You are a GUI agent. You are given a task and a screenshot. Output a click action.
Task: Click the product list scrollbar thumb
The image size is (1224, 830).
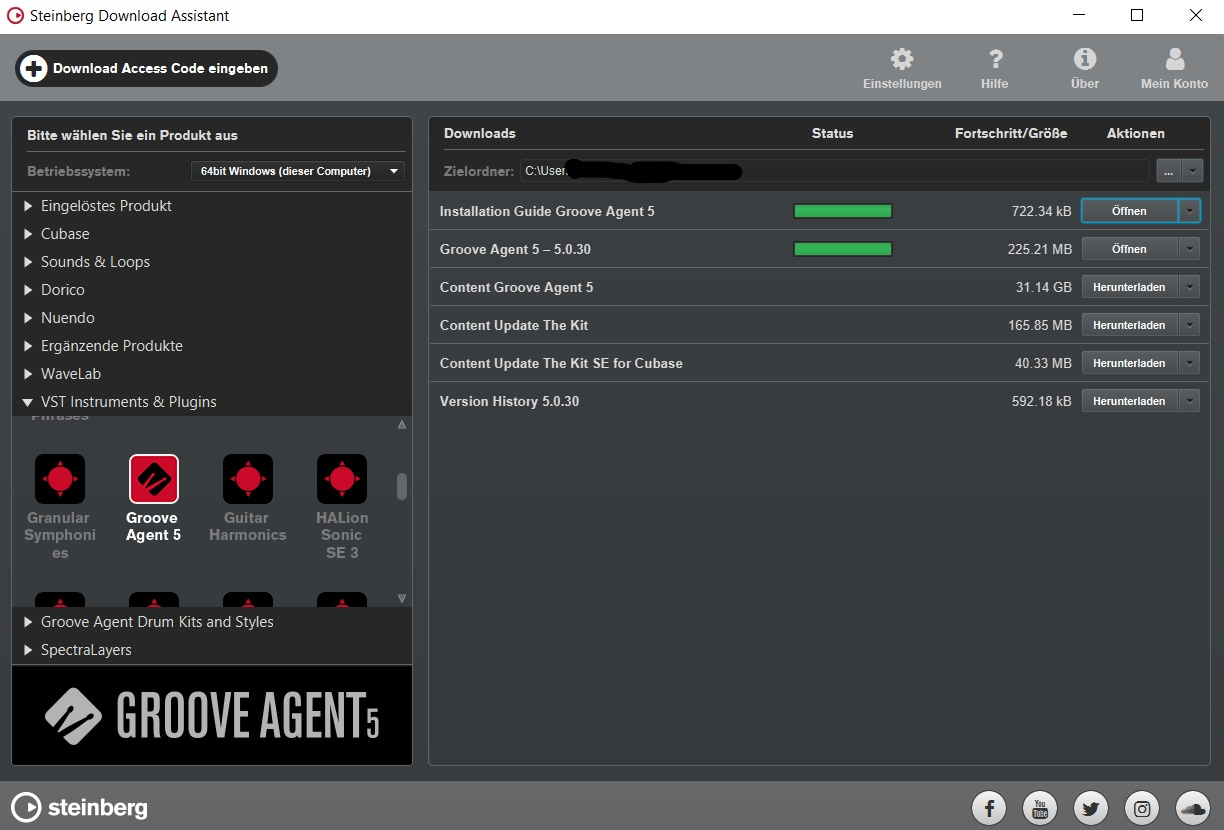click(x=402, y=486)
